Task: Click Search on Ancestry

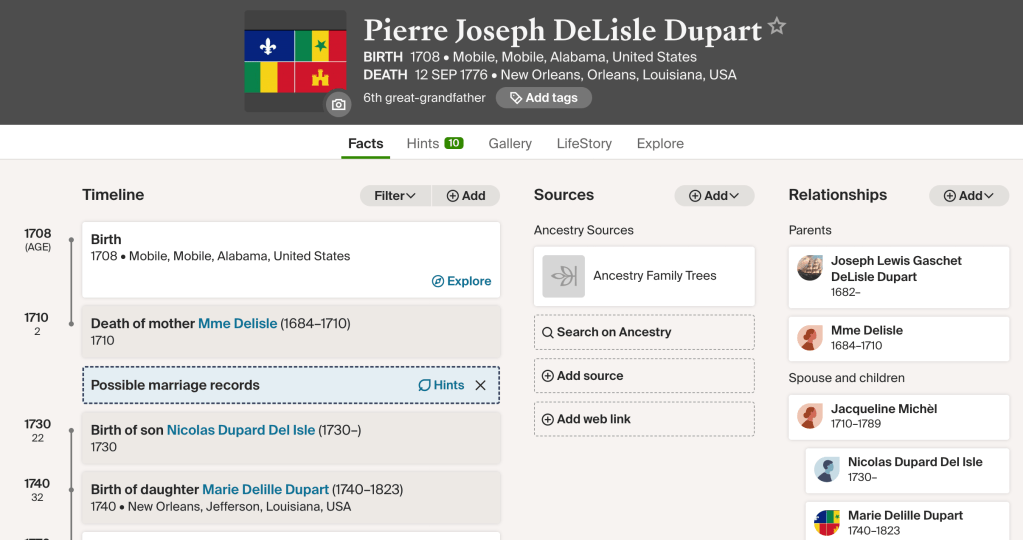Action: 607,332
